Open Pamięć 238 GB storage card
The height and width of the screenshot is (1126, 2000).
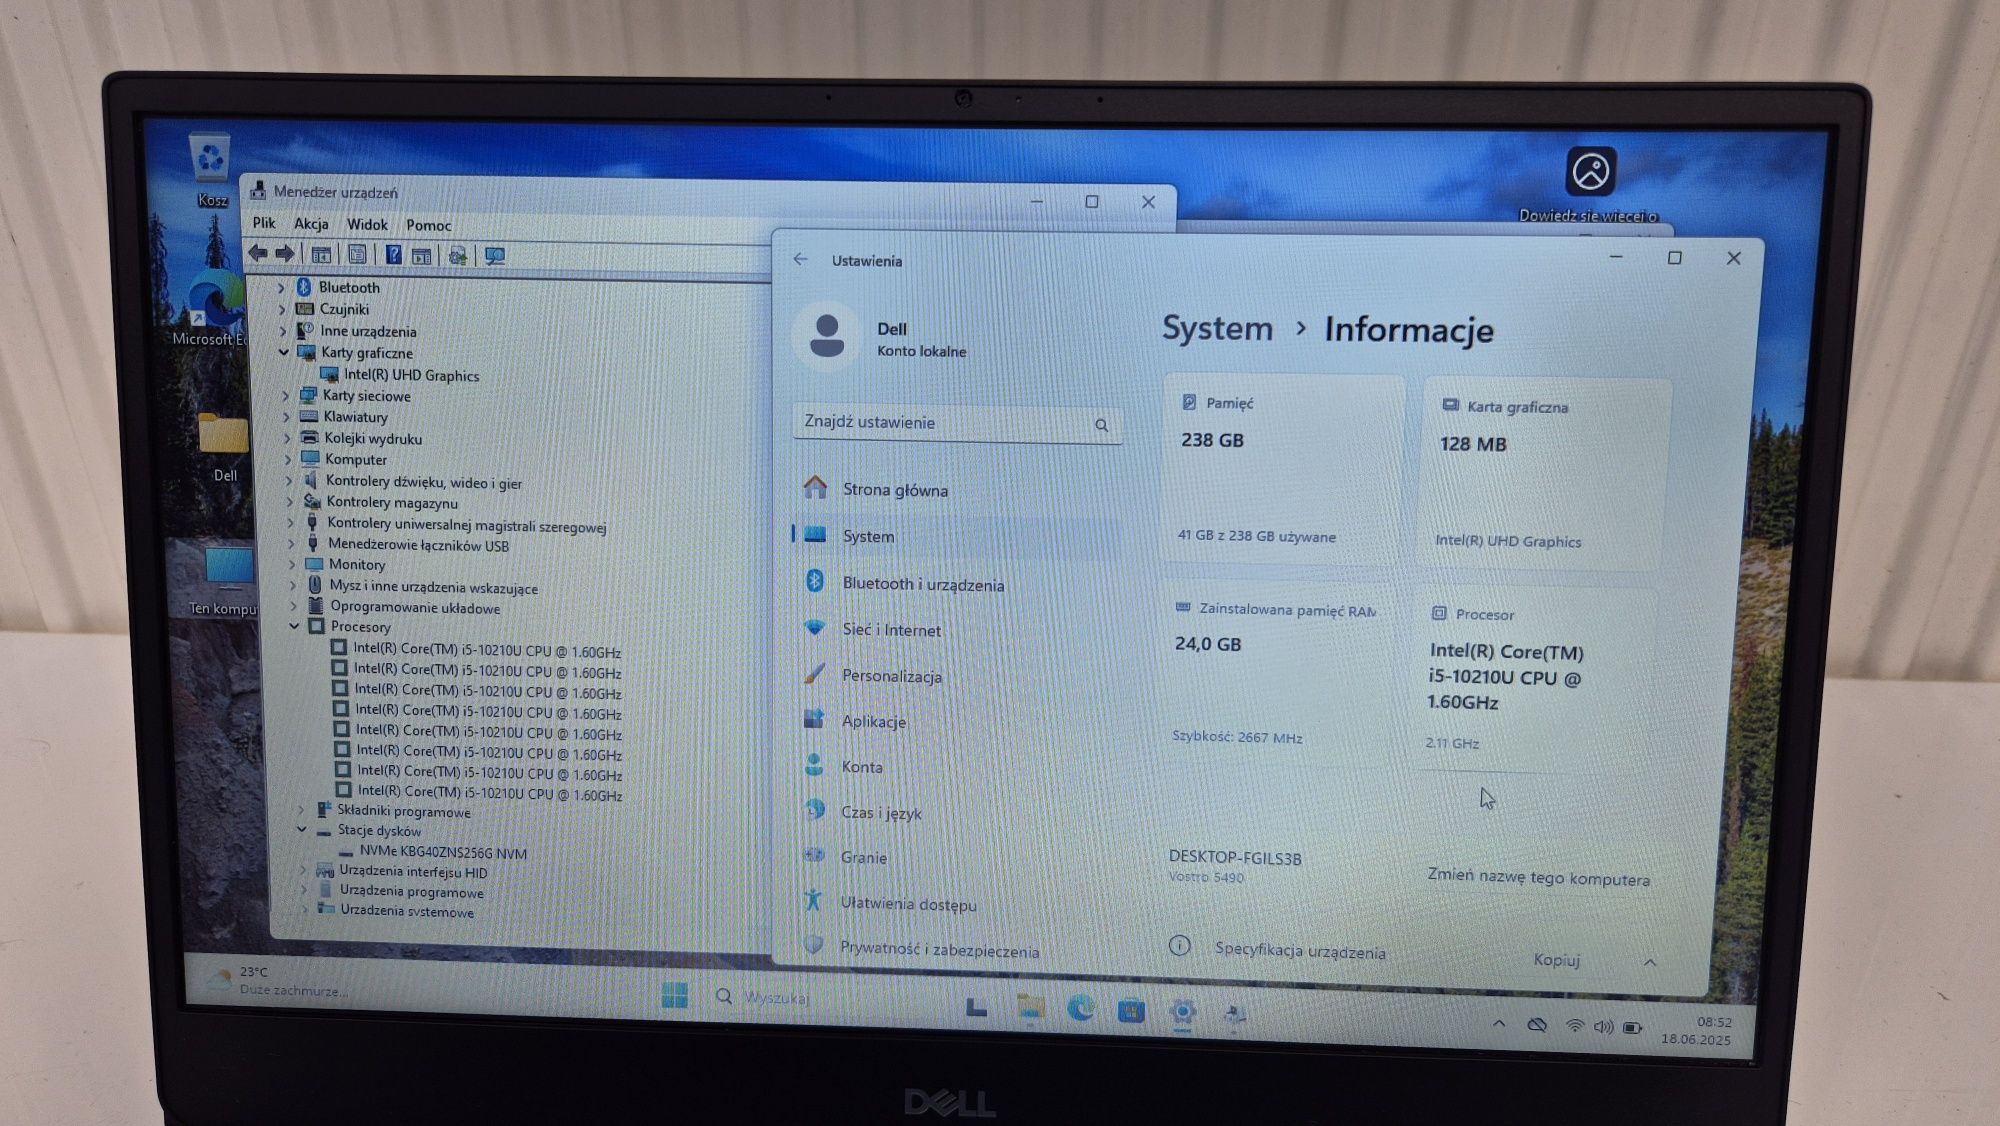tap(1285, 471)
